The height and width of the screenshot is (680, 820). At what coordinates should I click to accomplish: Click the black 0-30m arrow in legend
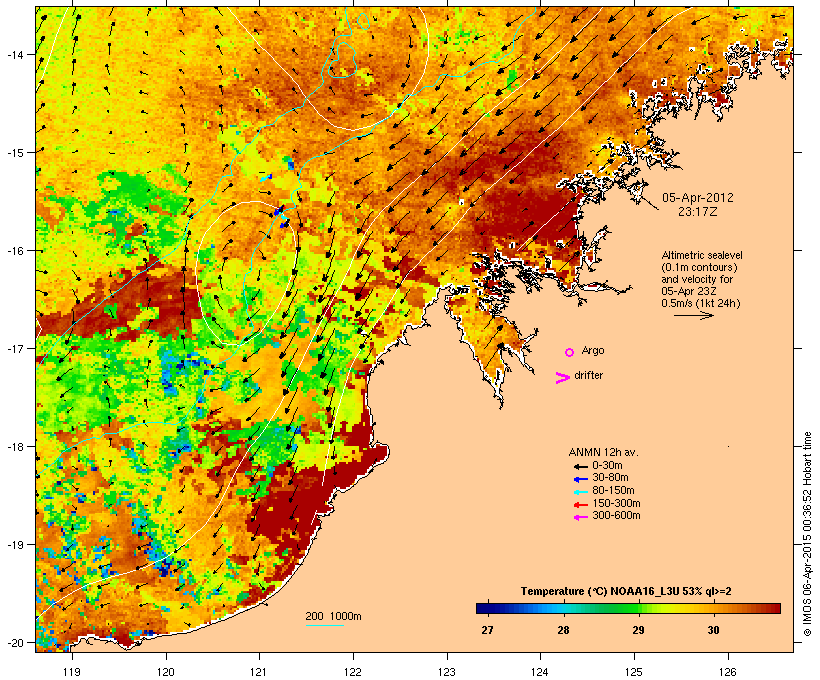point(581,466)
